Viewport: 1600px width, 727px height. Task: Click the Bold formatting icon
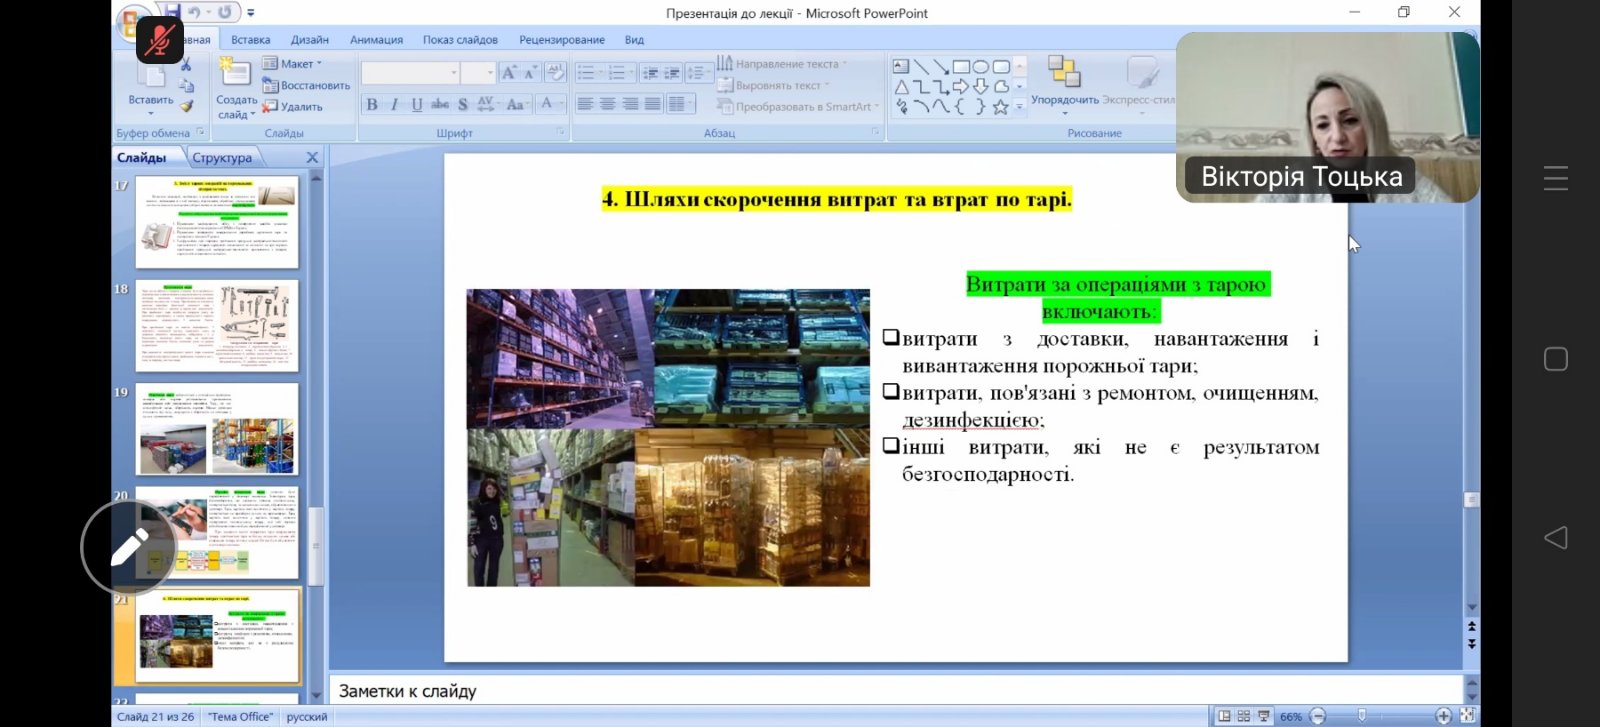[372, 104]
